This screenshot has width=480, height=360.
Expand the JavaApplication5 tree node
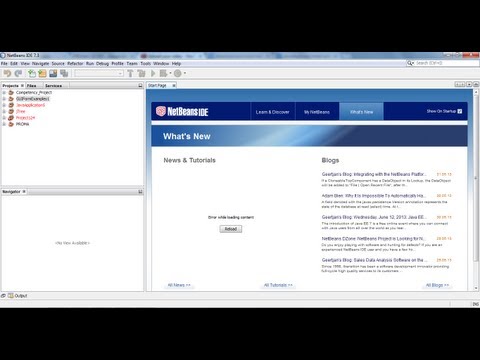pos(4,105)
